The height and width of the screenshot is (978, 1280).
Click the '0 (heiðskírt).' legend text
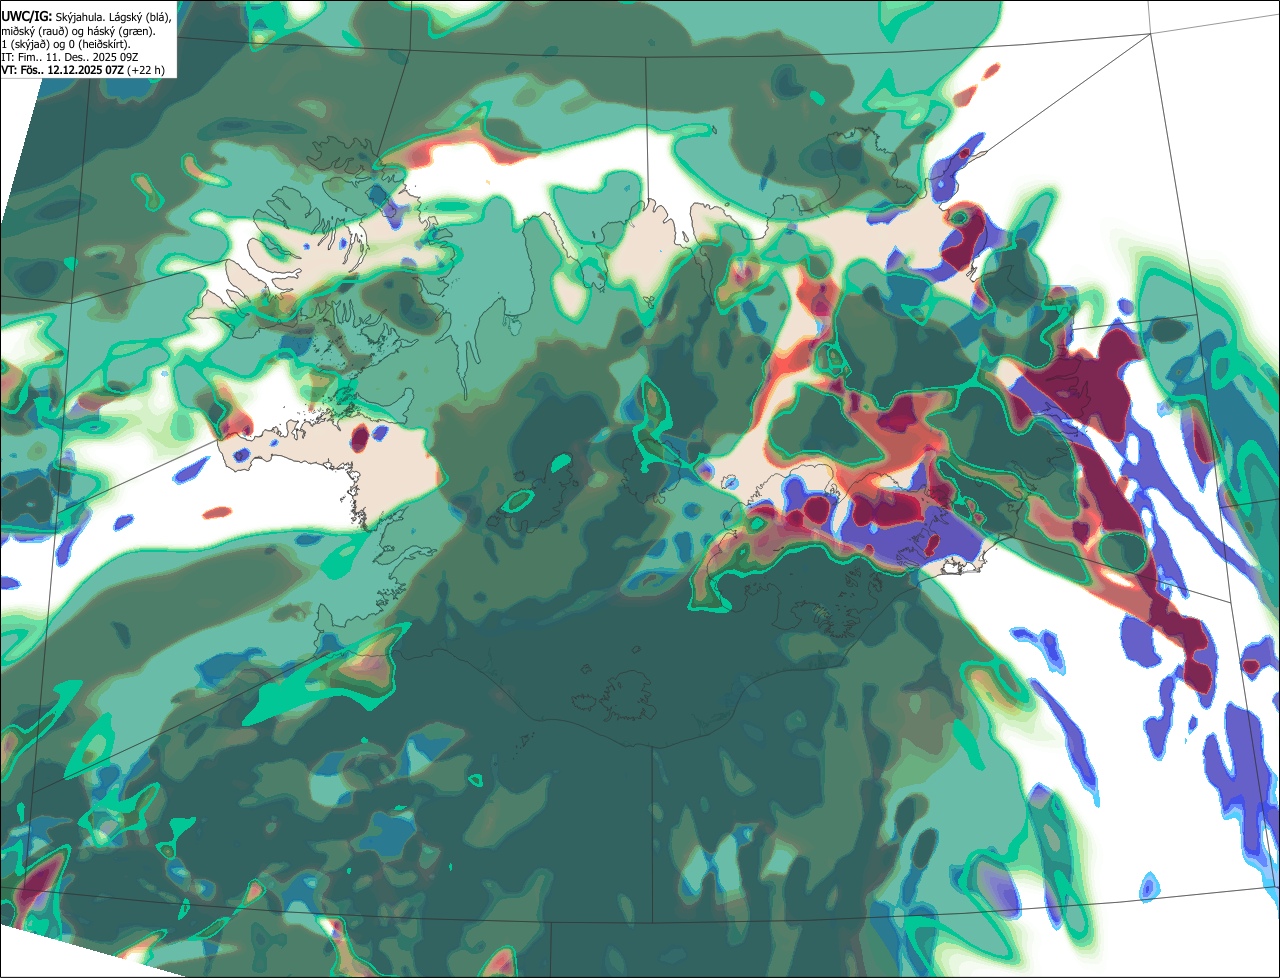[100, 45]
